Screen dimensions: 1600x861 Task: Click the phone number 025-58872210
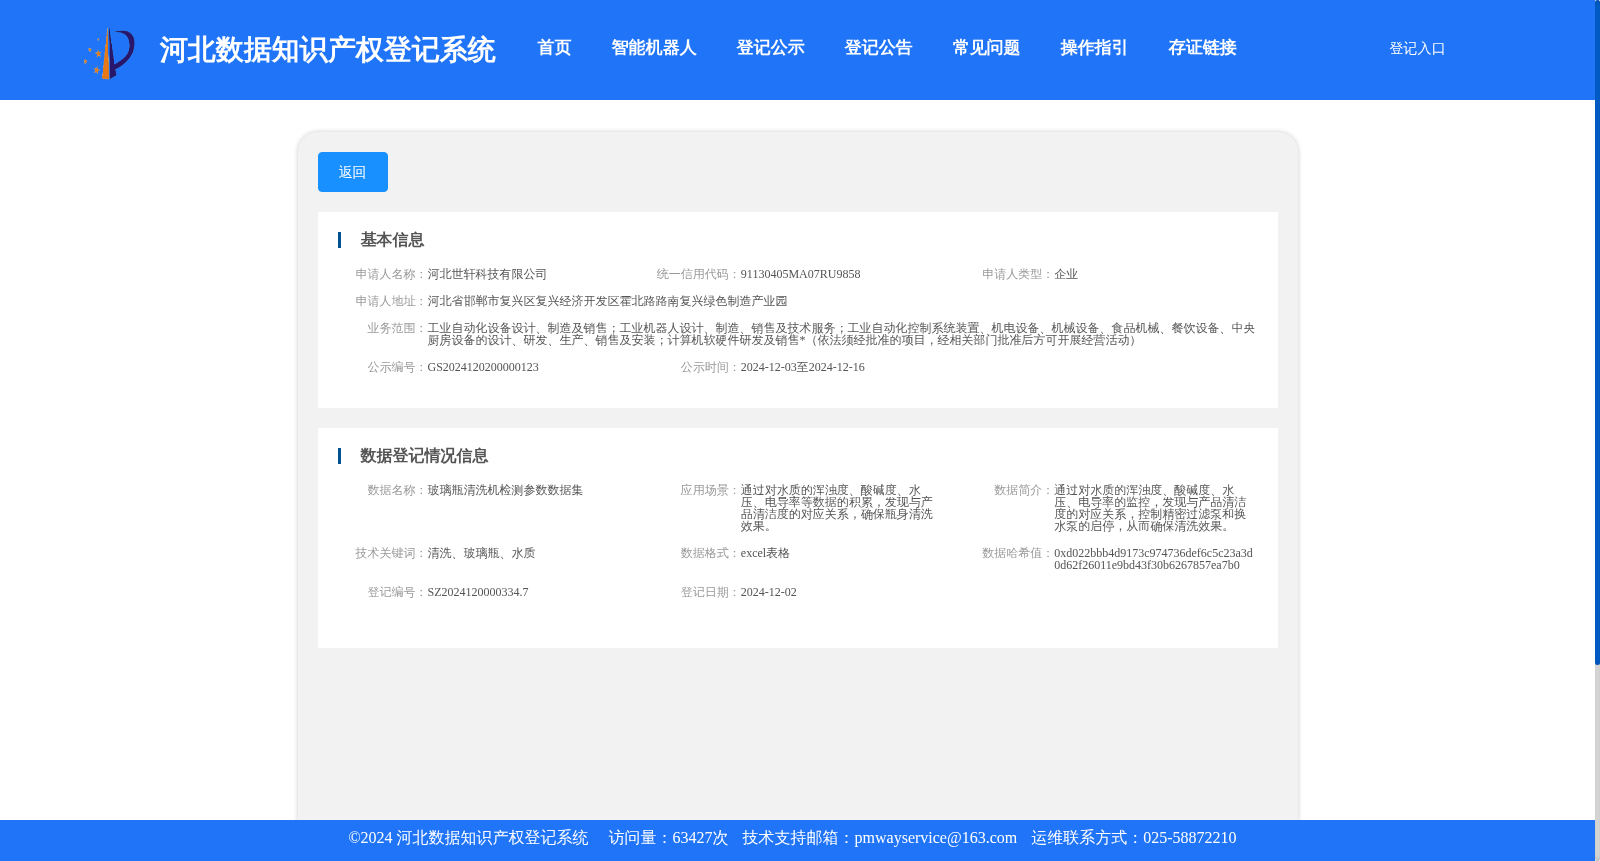tap(1189, 838)
